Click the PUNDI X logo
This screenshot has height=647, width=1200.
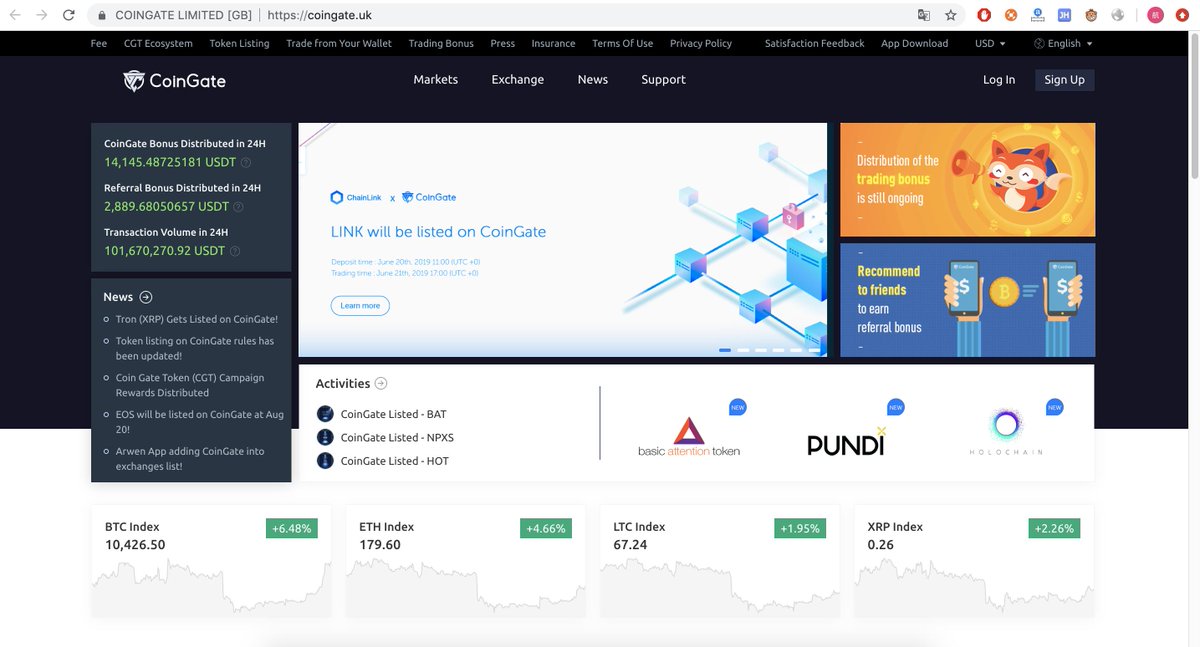click(x=847, y=441)
